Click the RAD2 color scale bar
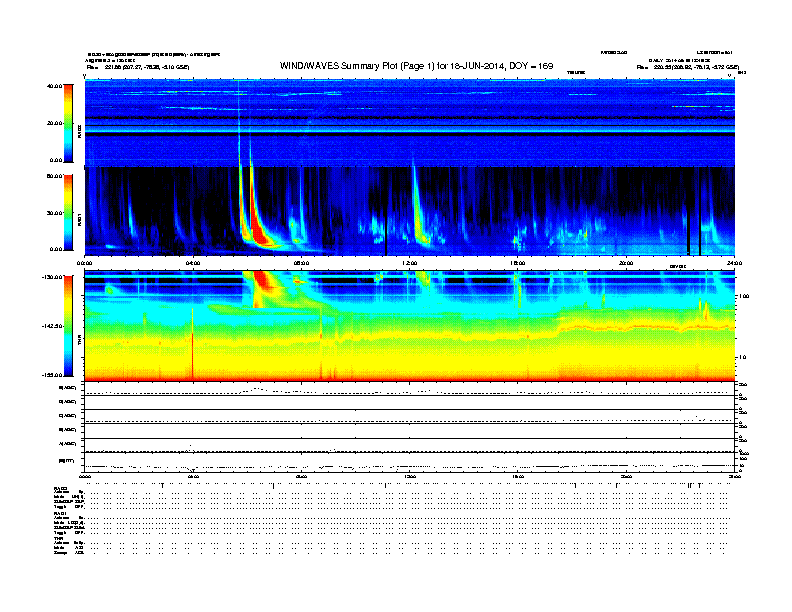 tap(68, 123)
